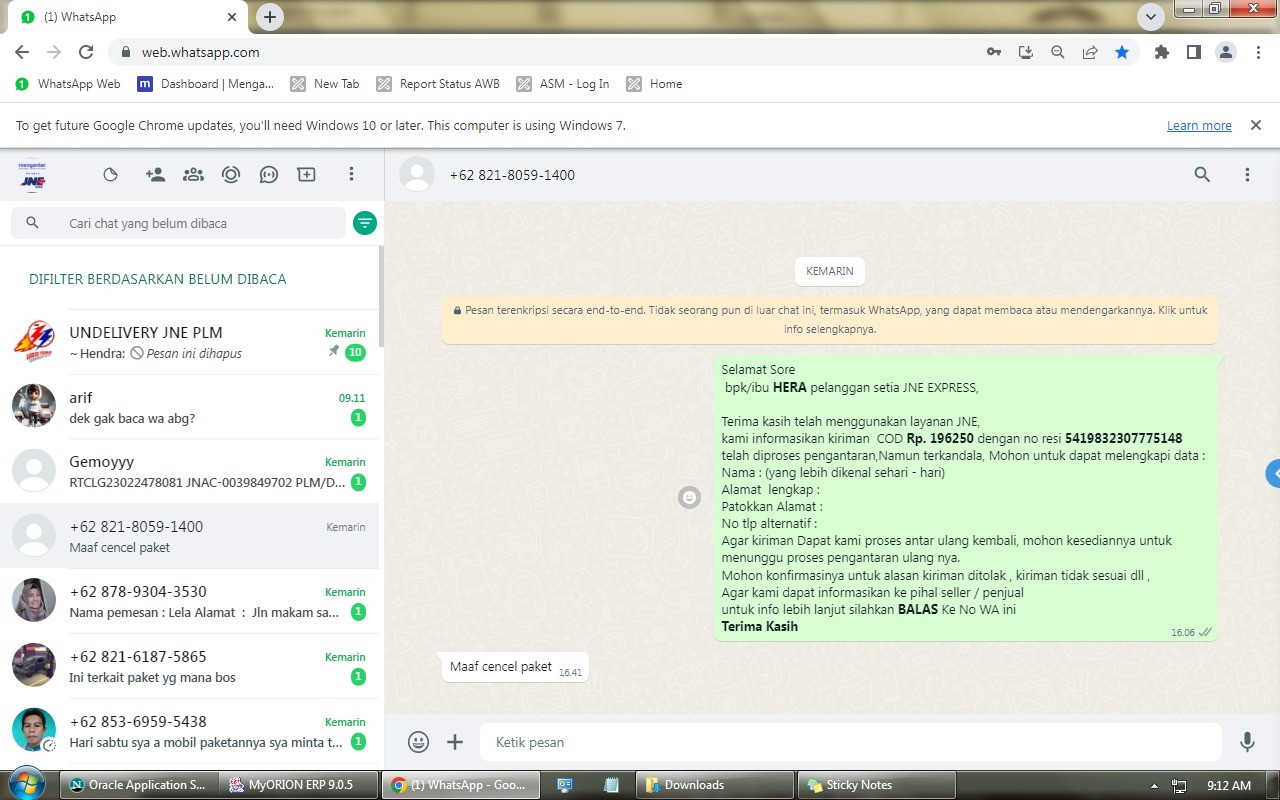Image resolution: width=1280 pixels, height=800 pixels.
Task: Open Sticky Notes from the taskbar
Action: pos(878,785)
